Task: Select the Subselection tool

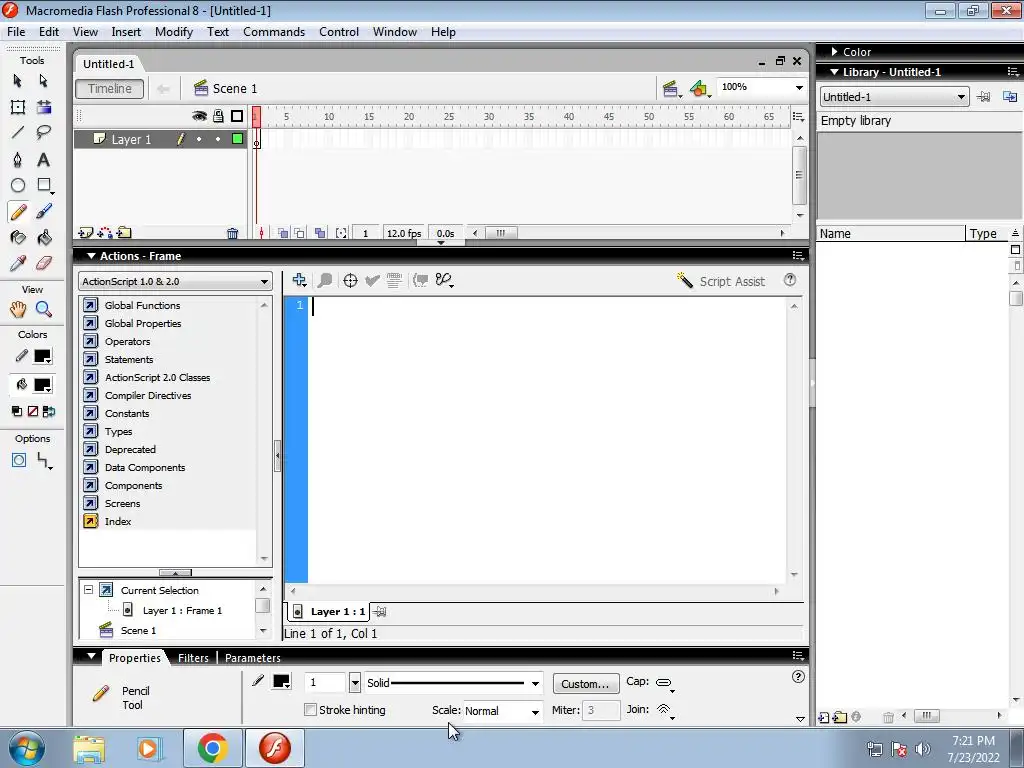Action: tap(43, 80)
